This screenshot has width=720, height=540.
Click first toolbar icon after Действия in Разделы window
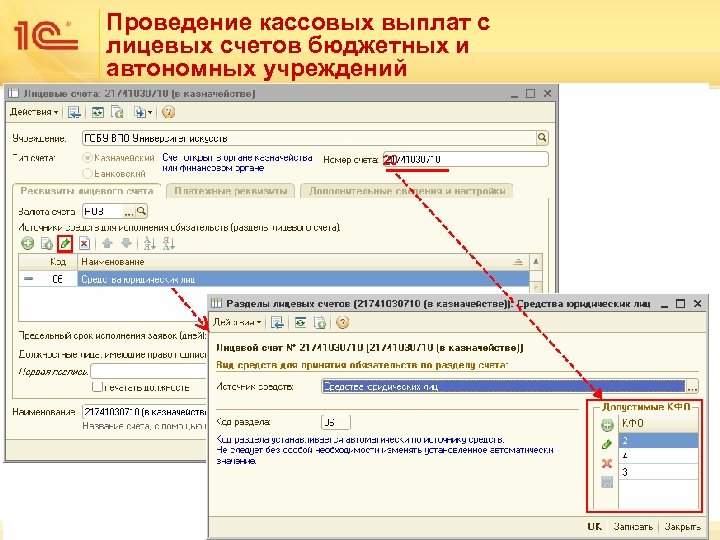(277, 322)
